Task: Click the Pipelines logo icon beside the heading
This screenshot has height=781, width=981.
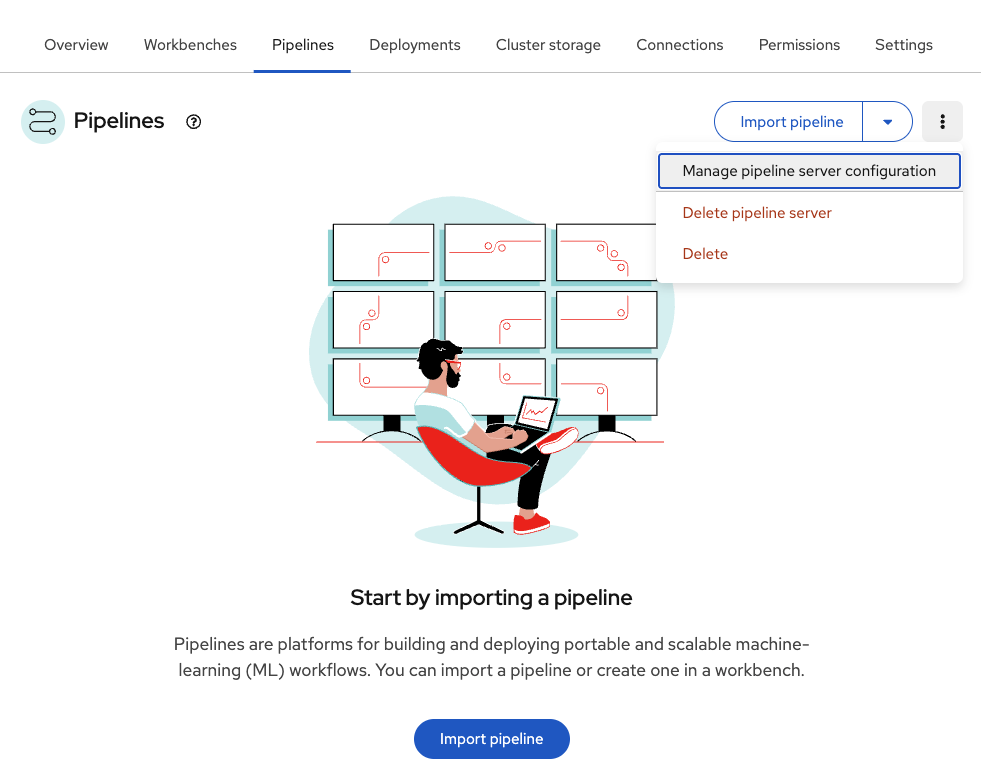Action: [x=43, y=122]
